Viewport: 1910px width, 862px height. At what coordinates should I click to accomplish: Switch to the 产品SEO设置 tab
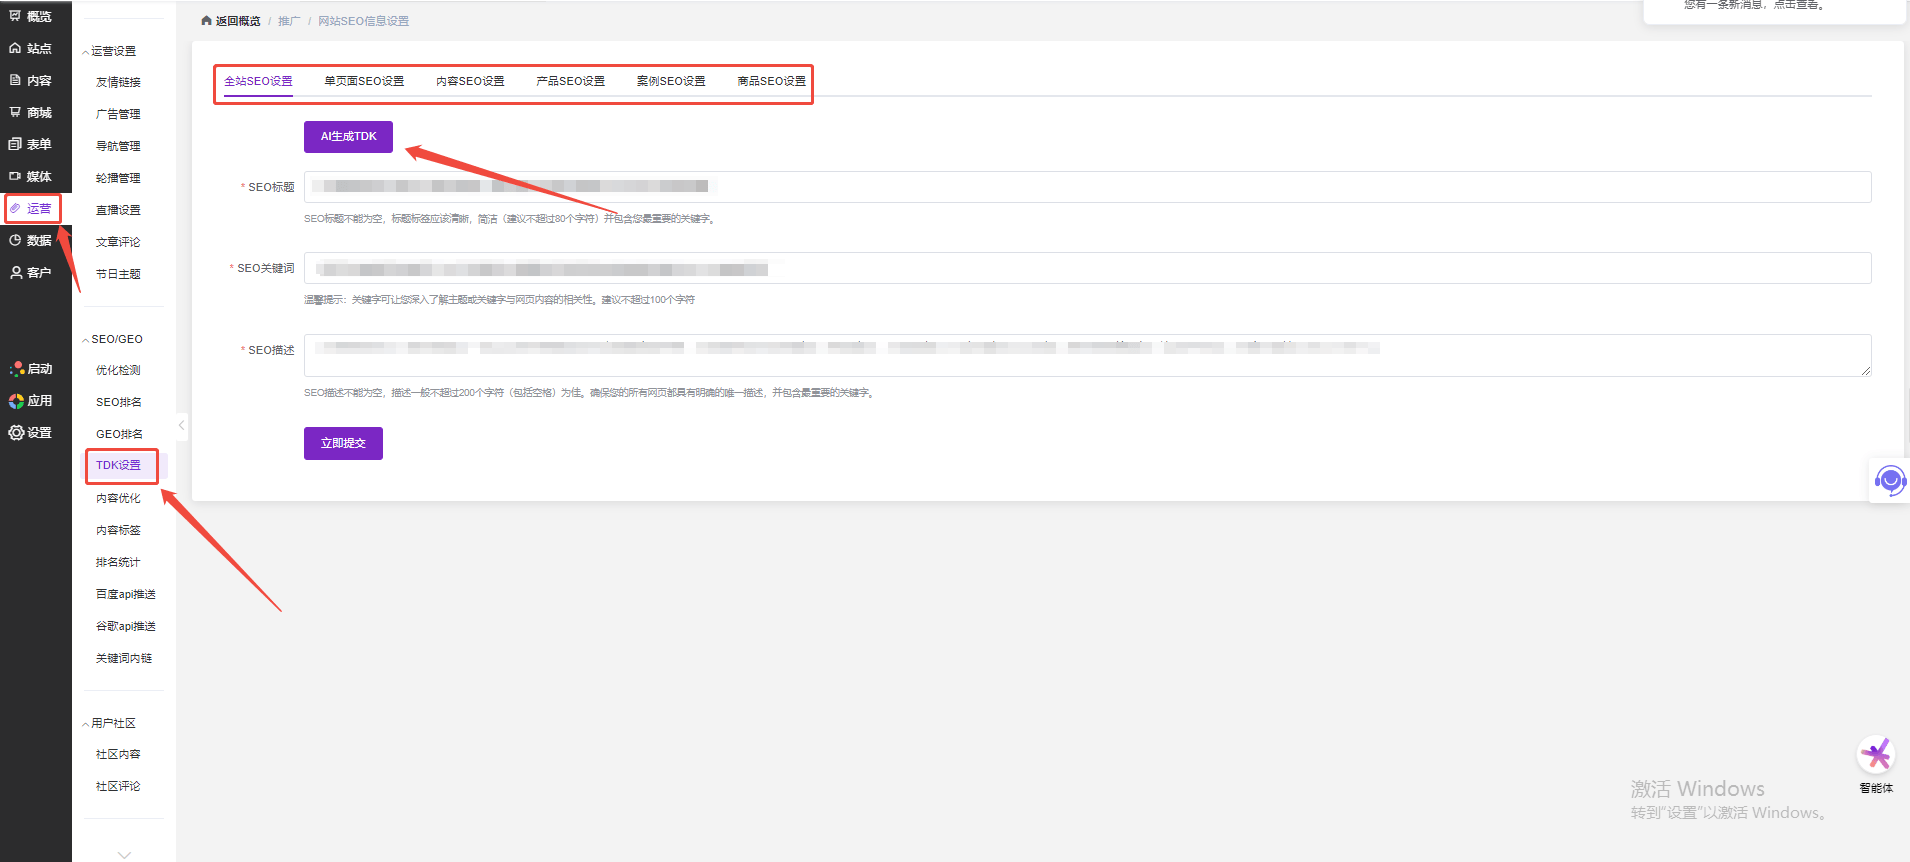coord(570,81)
